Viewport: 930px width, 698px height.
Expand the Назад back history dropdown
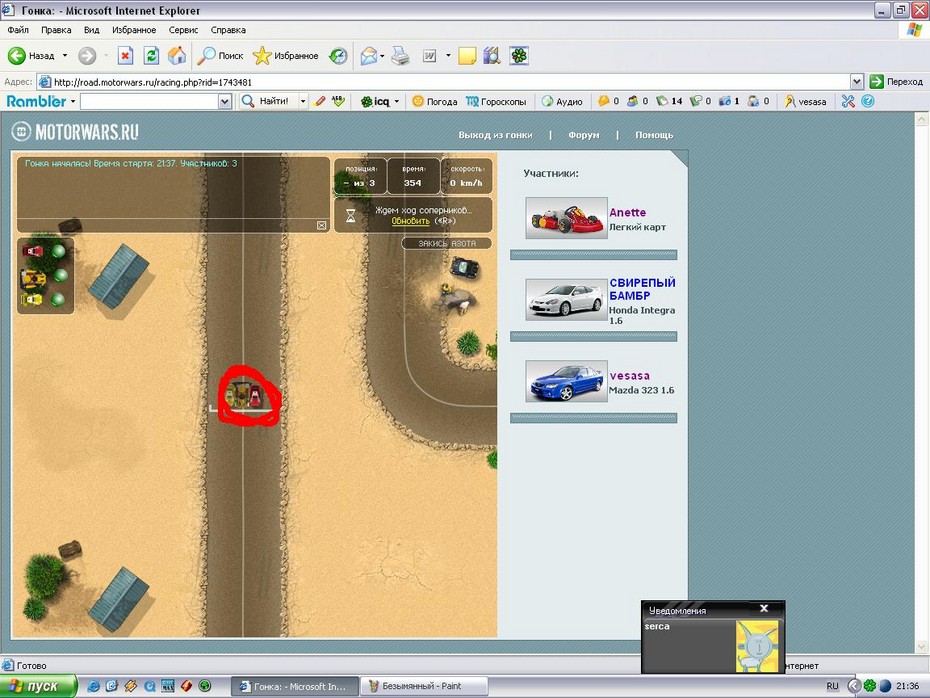point(65,56)
